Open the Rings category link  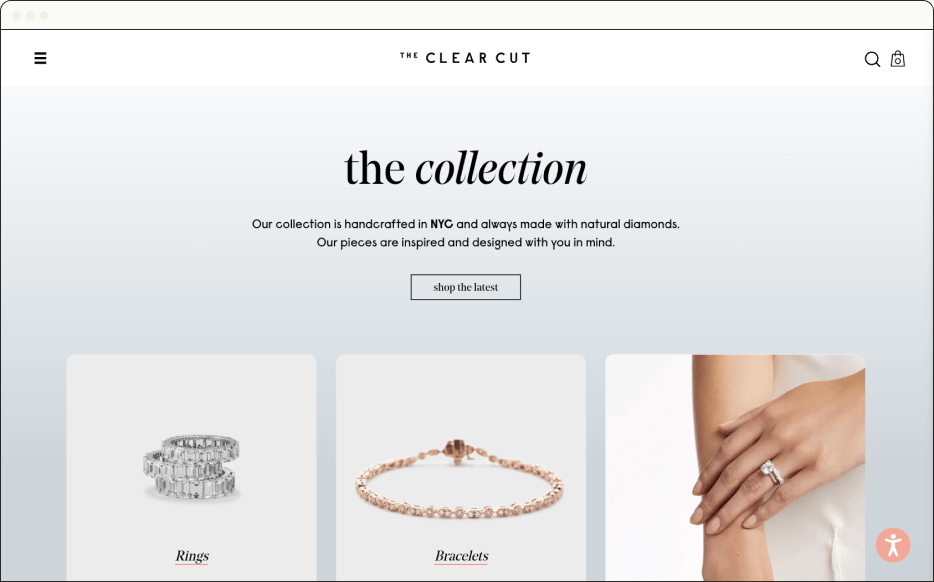[192, 556]
